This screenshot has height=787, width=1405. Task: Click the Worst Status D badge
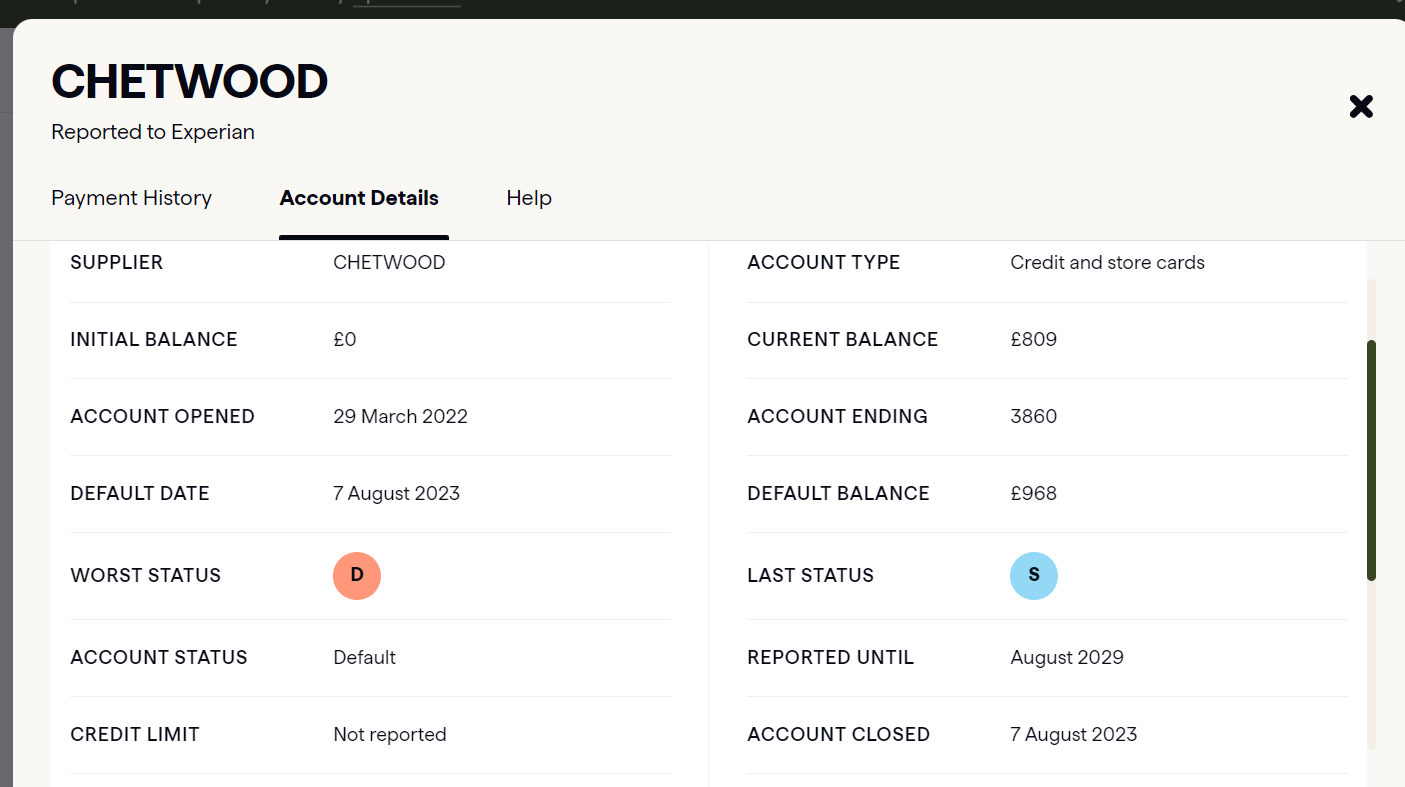(357, 576)
